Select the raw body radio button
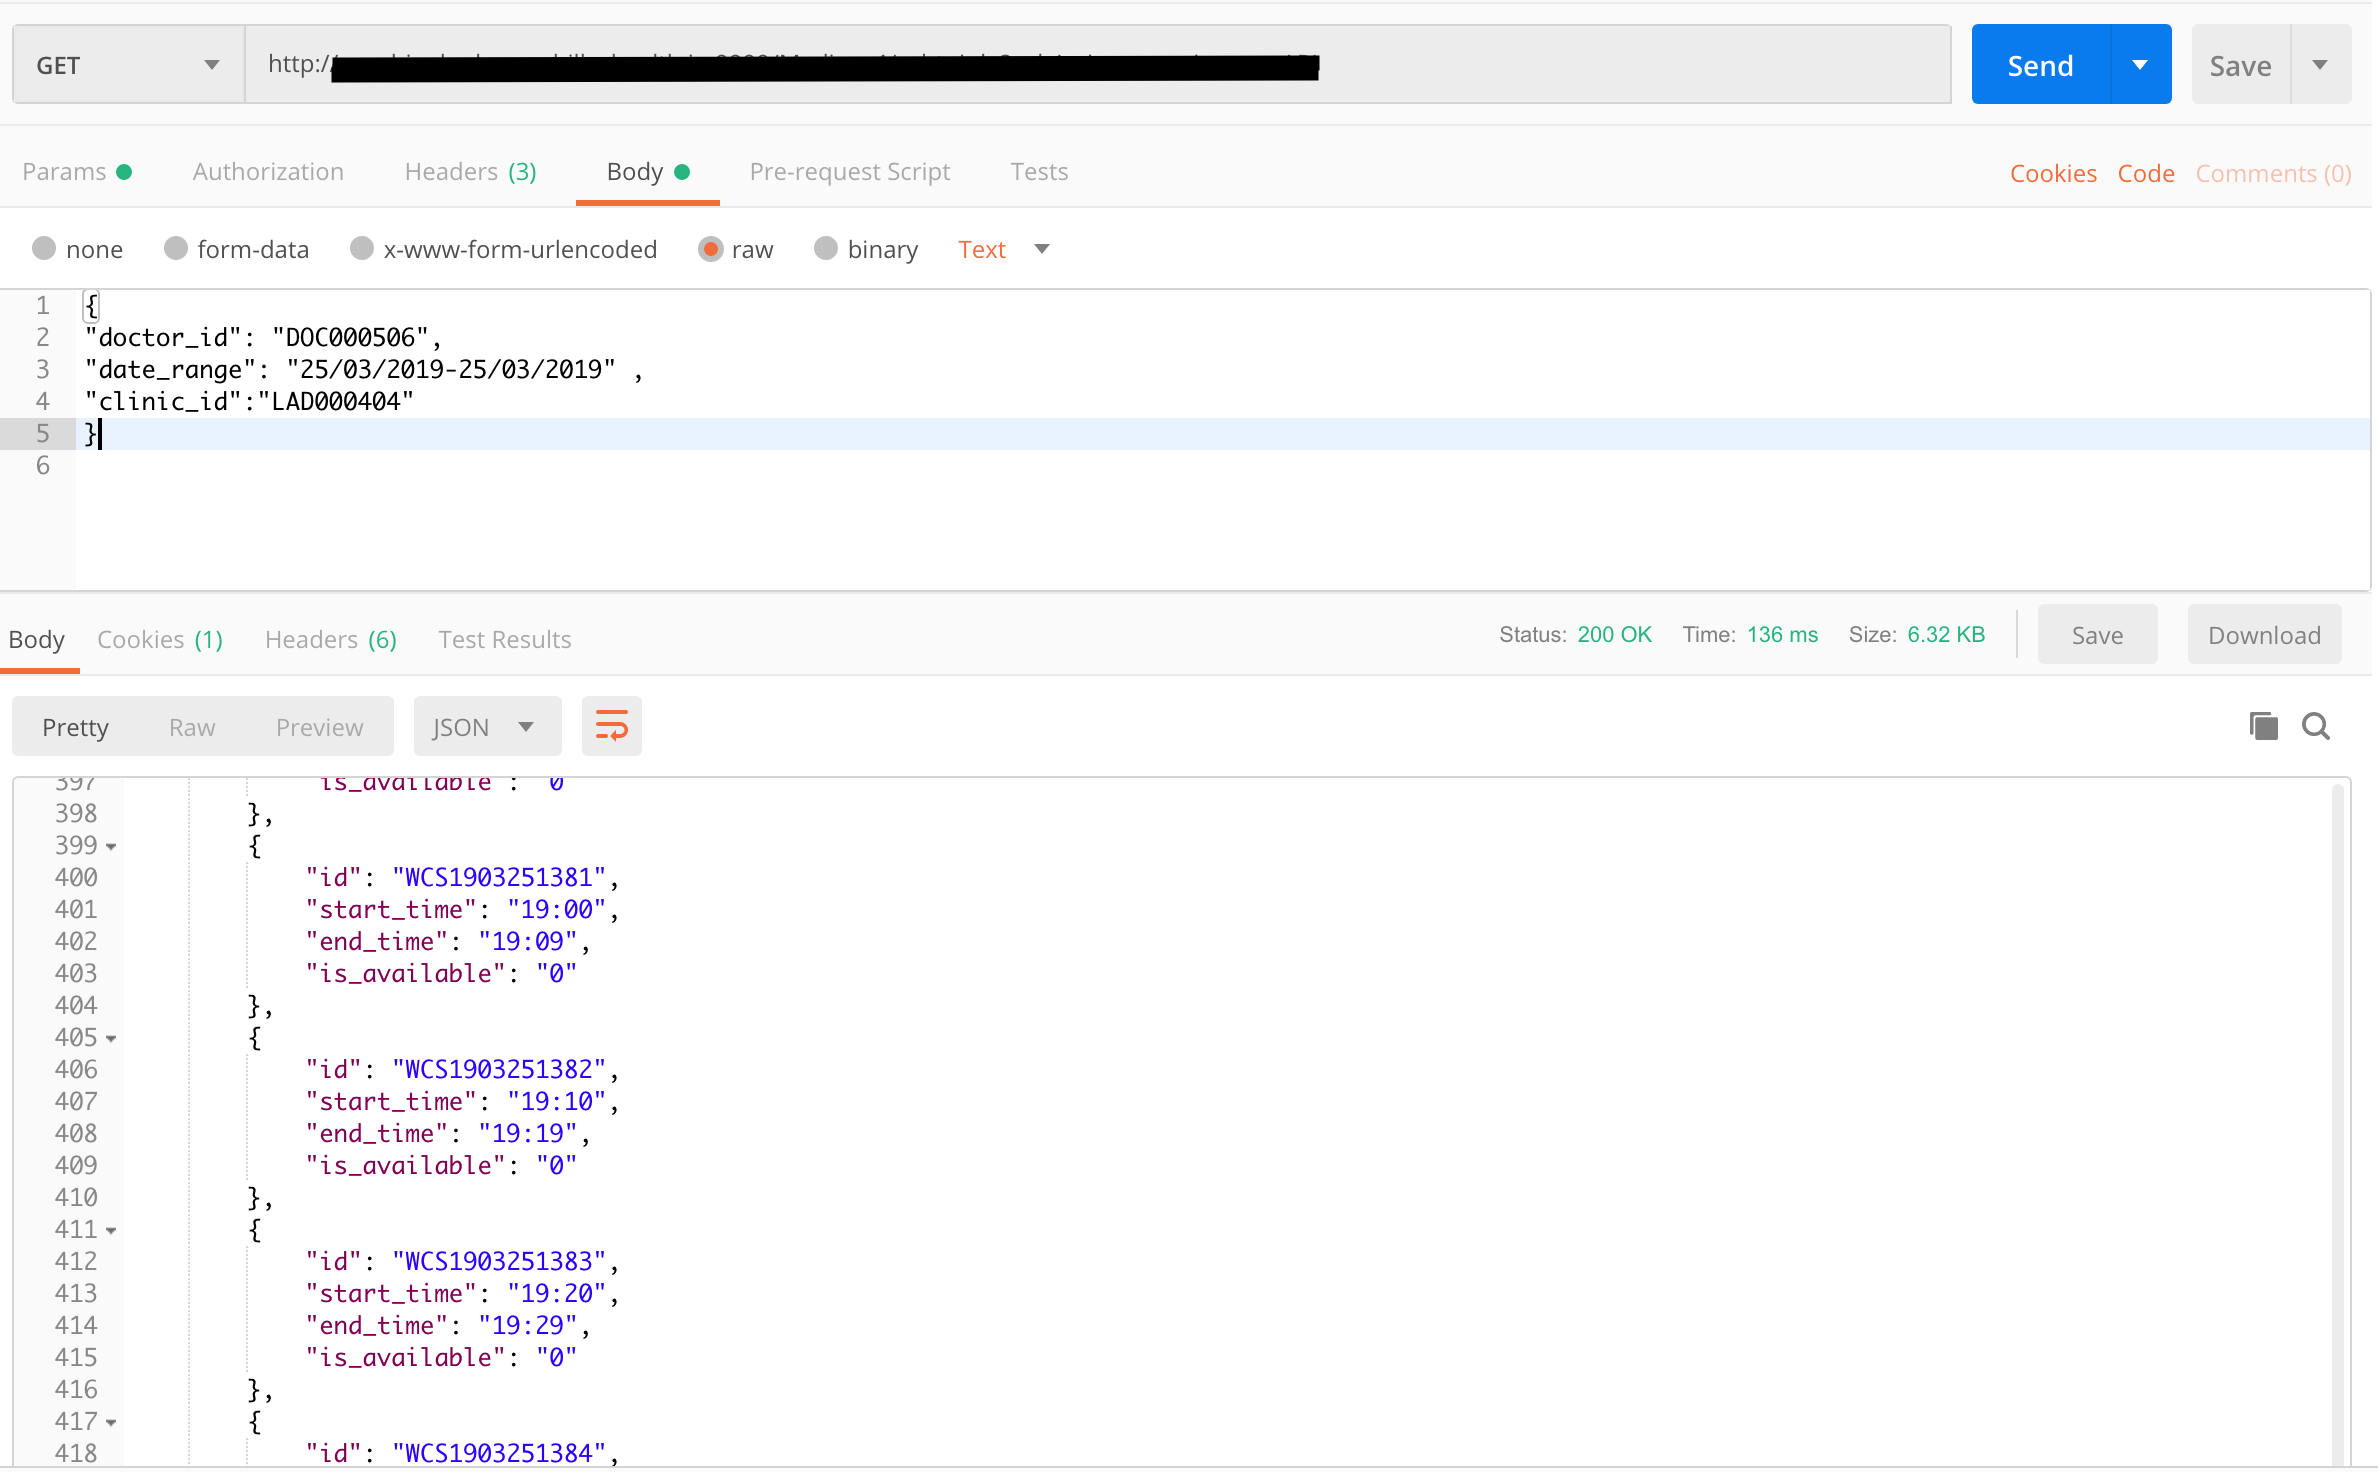2378x1472 pixels. pos(710,248)
